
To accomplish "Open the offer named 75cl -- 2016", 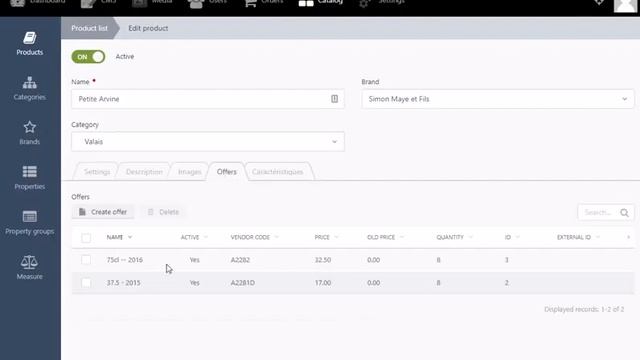I will tap(124, 260).
